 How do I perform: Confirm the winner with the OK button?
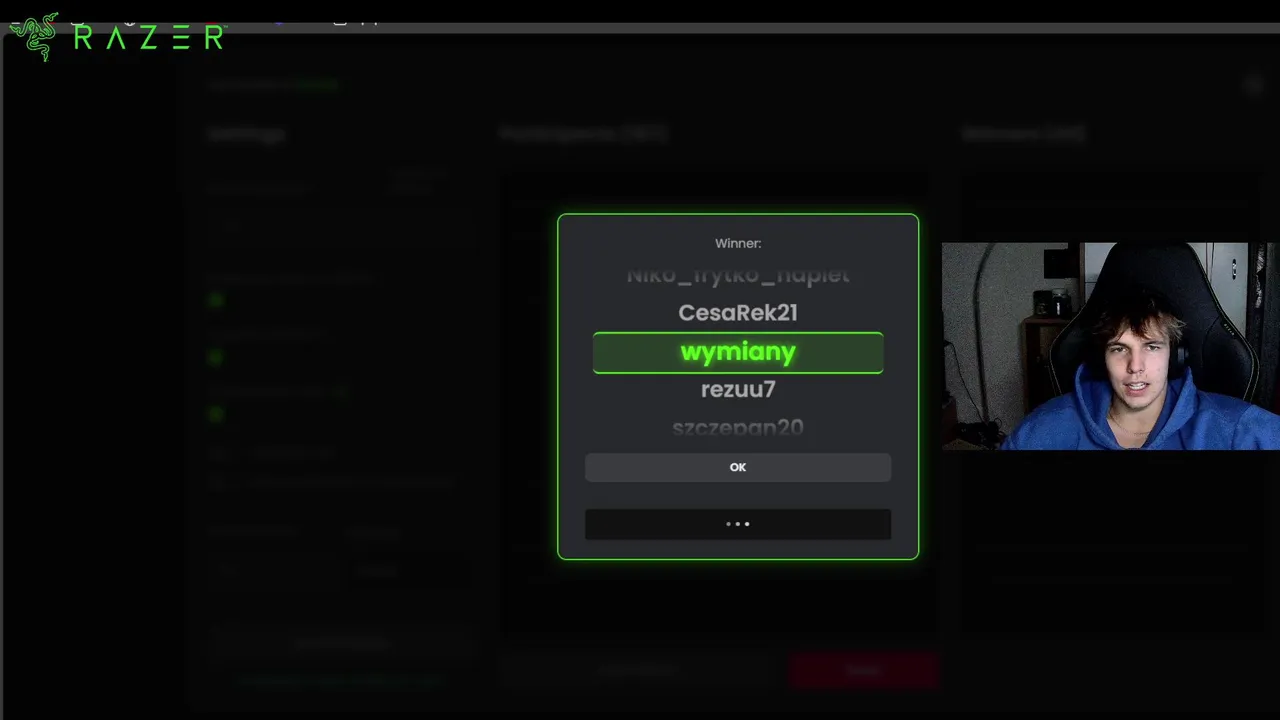point(738,467)
